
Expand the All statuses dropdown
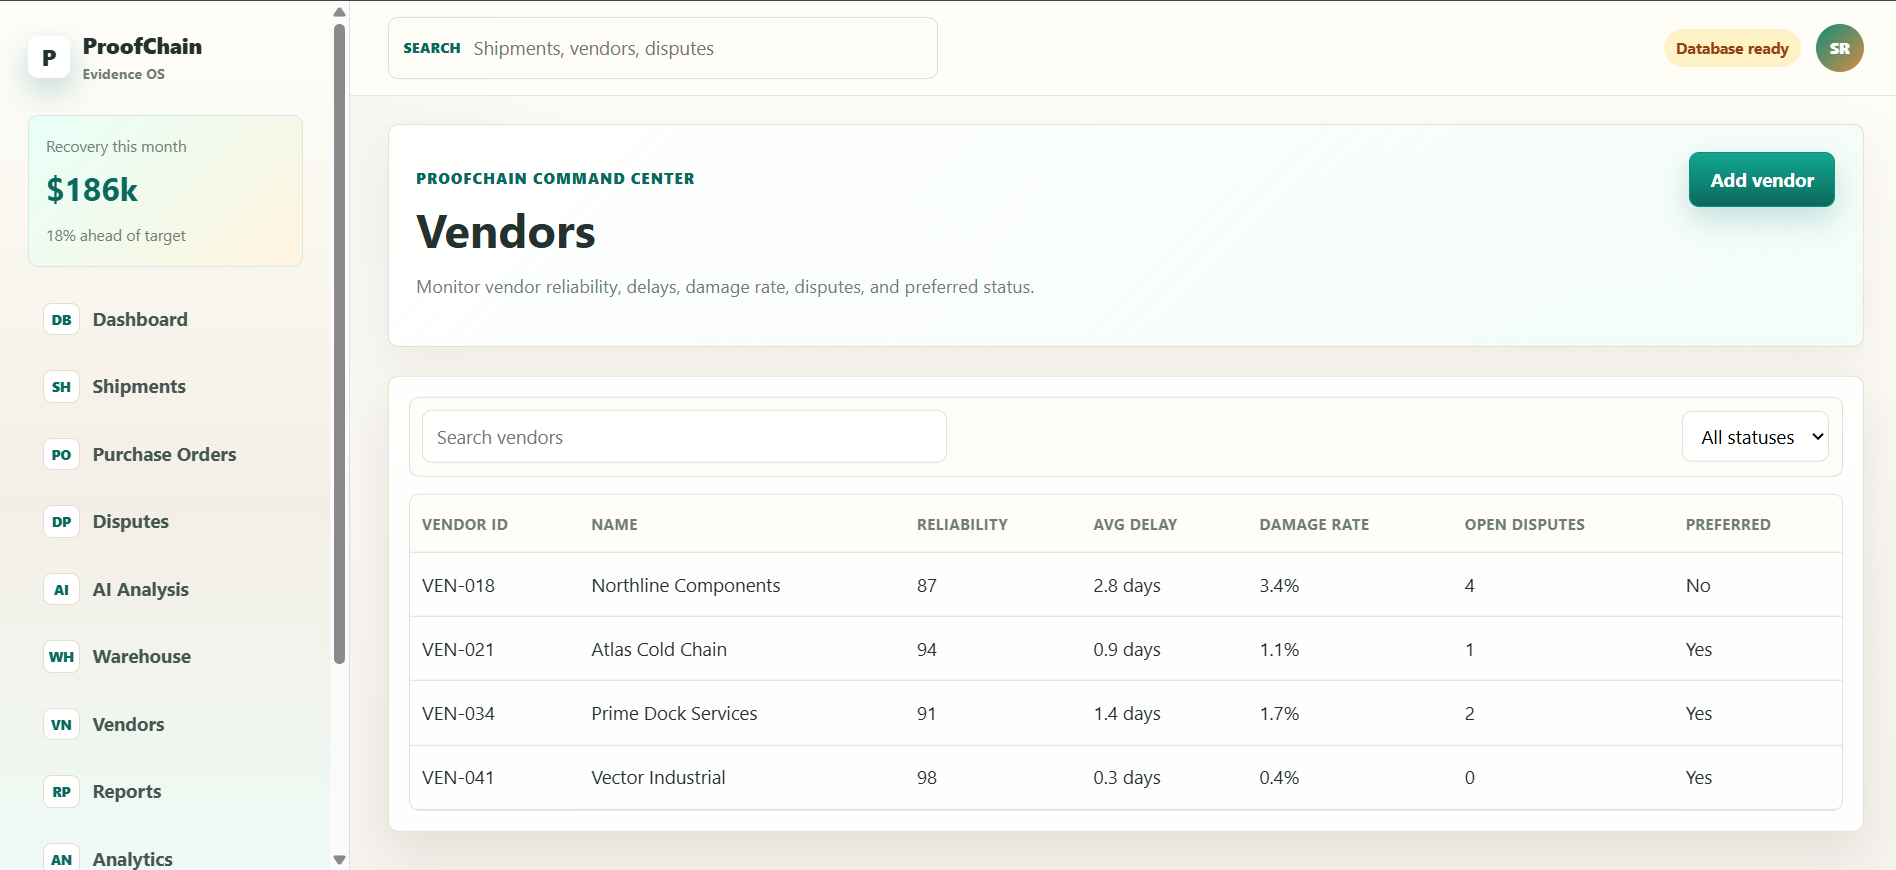click(1755, 437)
